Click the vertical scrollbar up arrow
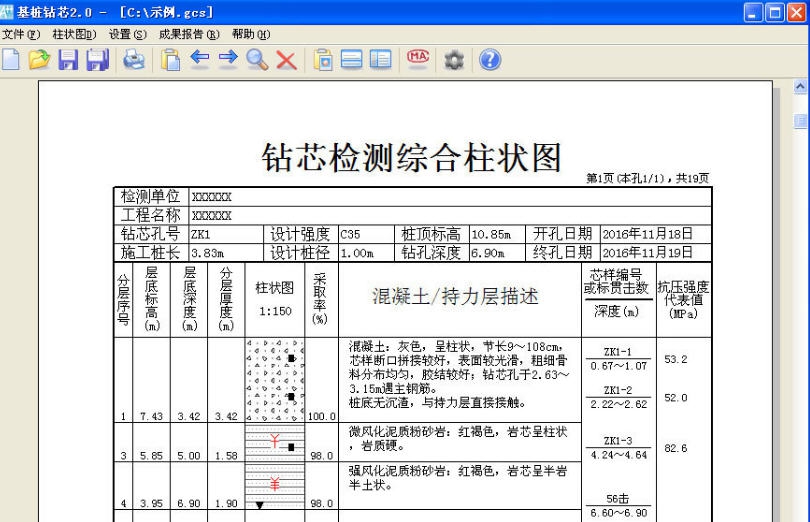Screen dimensions: 810x522 (x=800, y=88)
